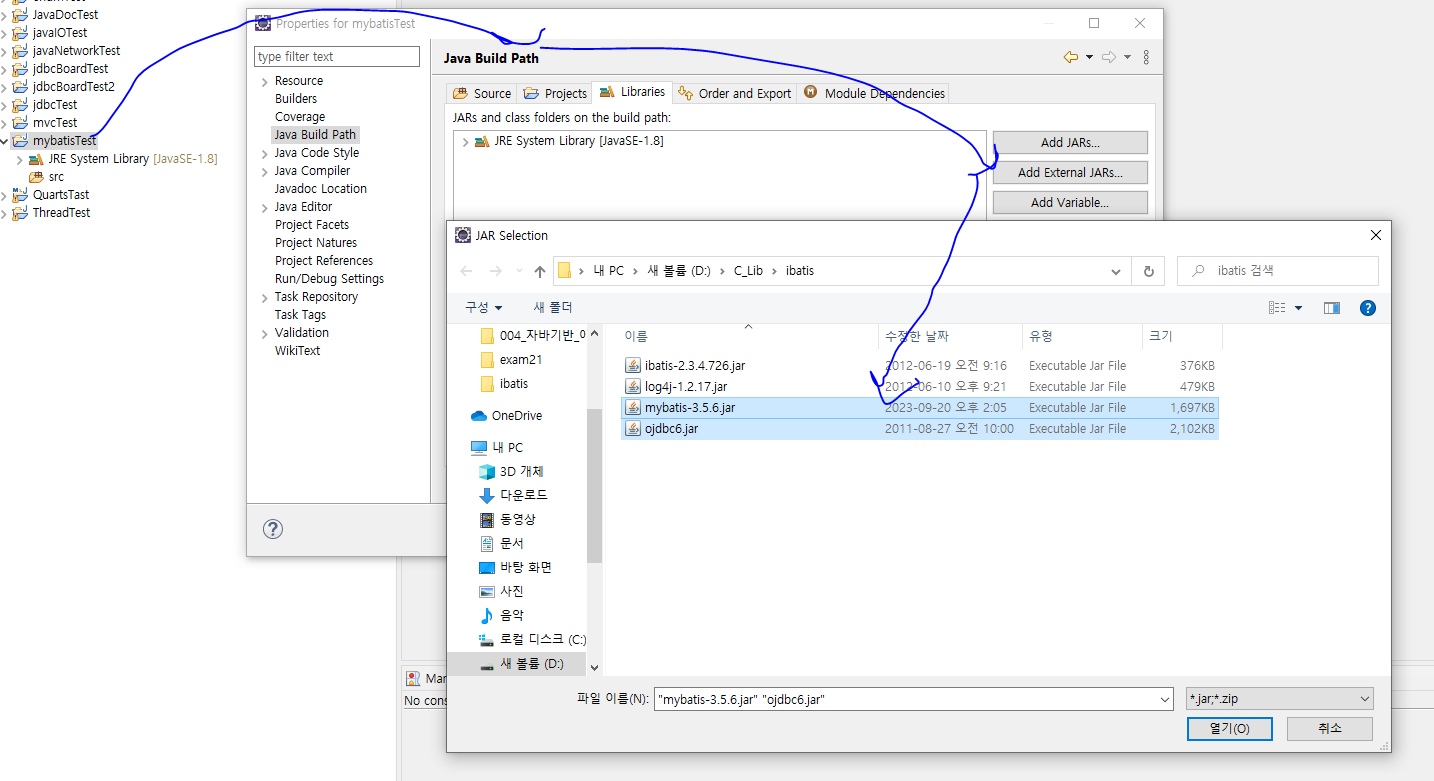Screen dimensions: 1434x781
Task: Expand the address bar path history dropdown
Action: click(1116, 271)
